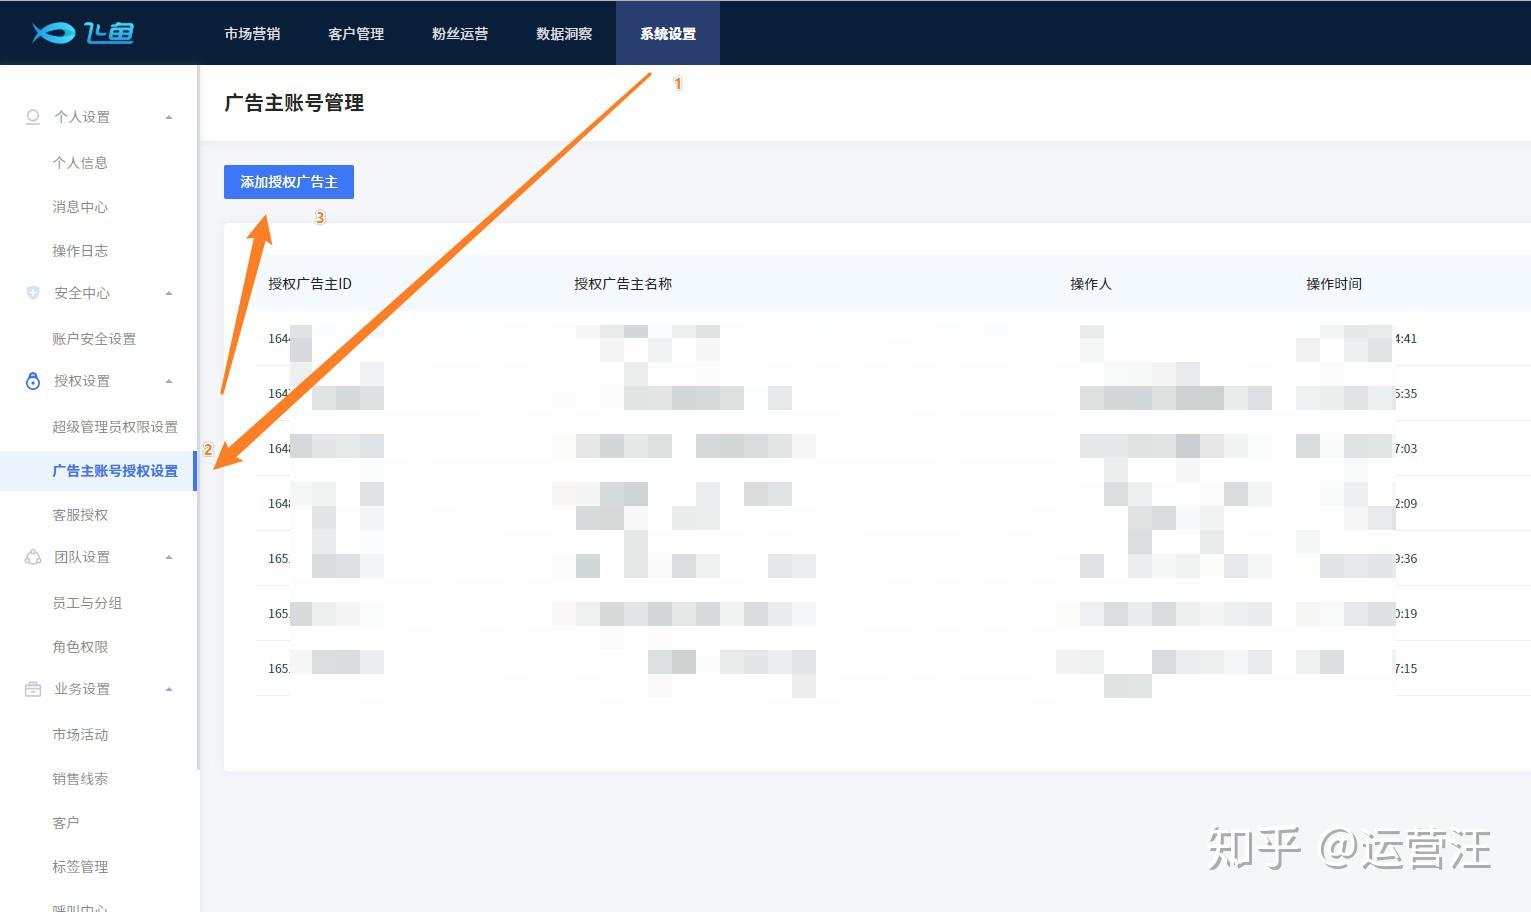Viewport: 1531px width, 912px height.
Task: Open 角色权限 in sidebar
Action: pyautogui.click(x=80, y=647)
